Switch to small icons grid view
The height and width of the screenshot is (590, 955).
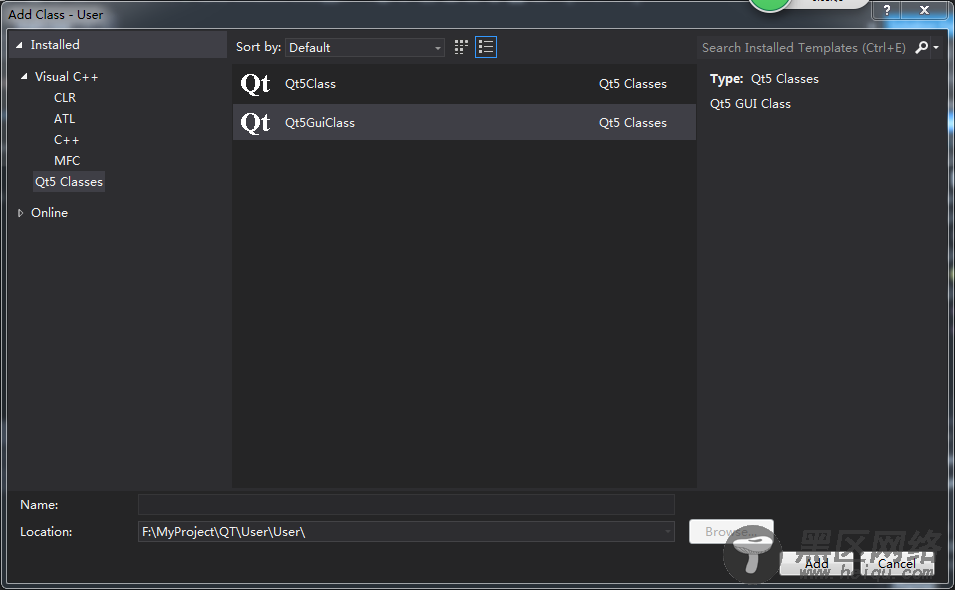461,47
